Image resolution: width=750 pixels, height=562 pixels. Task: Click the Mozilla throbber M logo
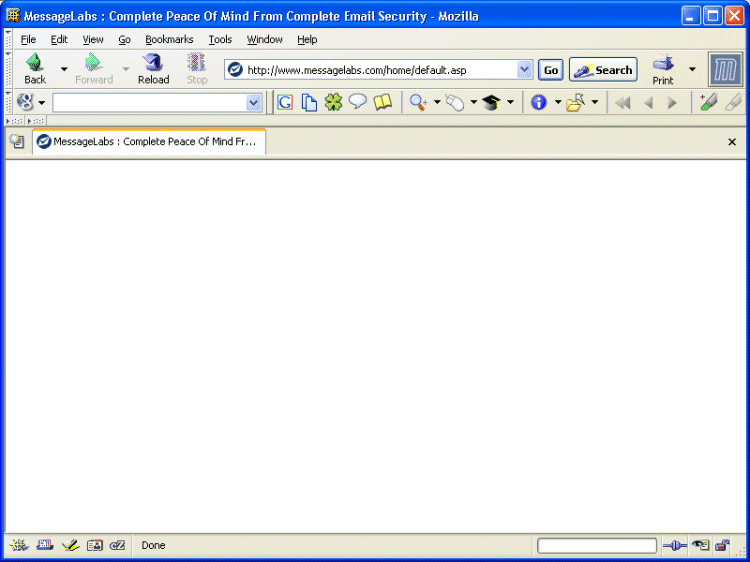726,70
